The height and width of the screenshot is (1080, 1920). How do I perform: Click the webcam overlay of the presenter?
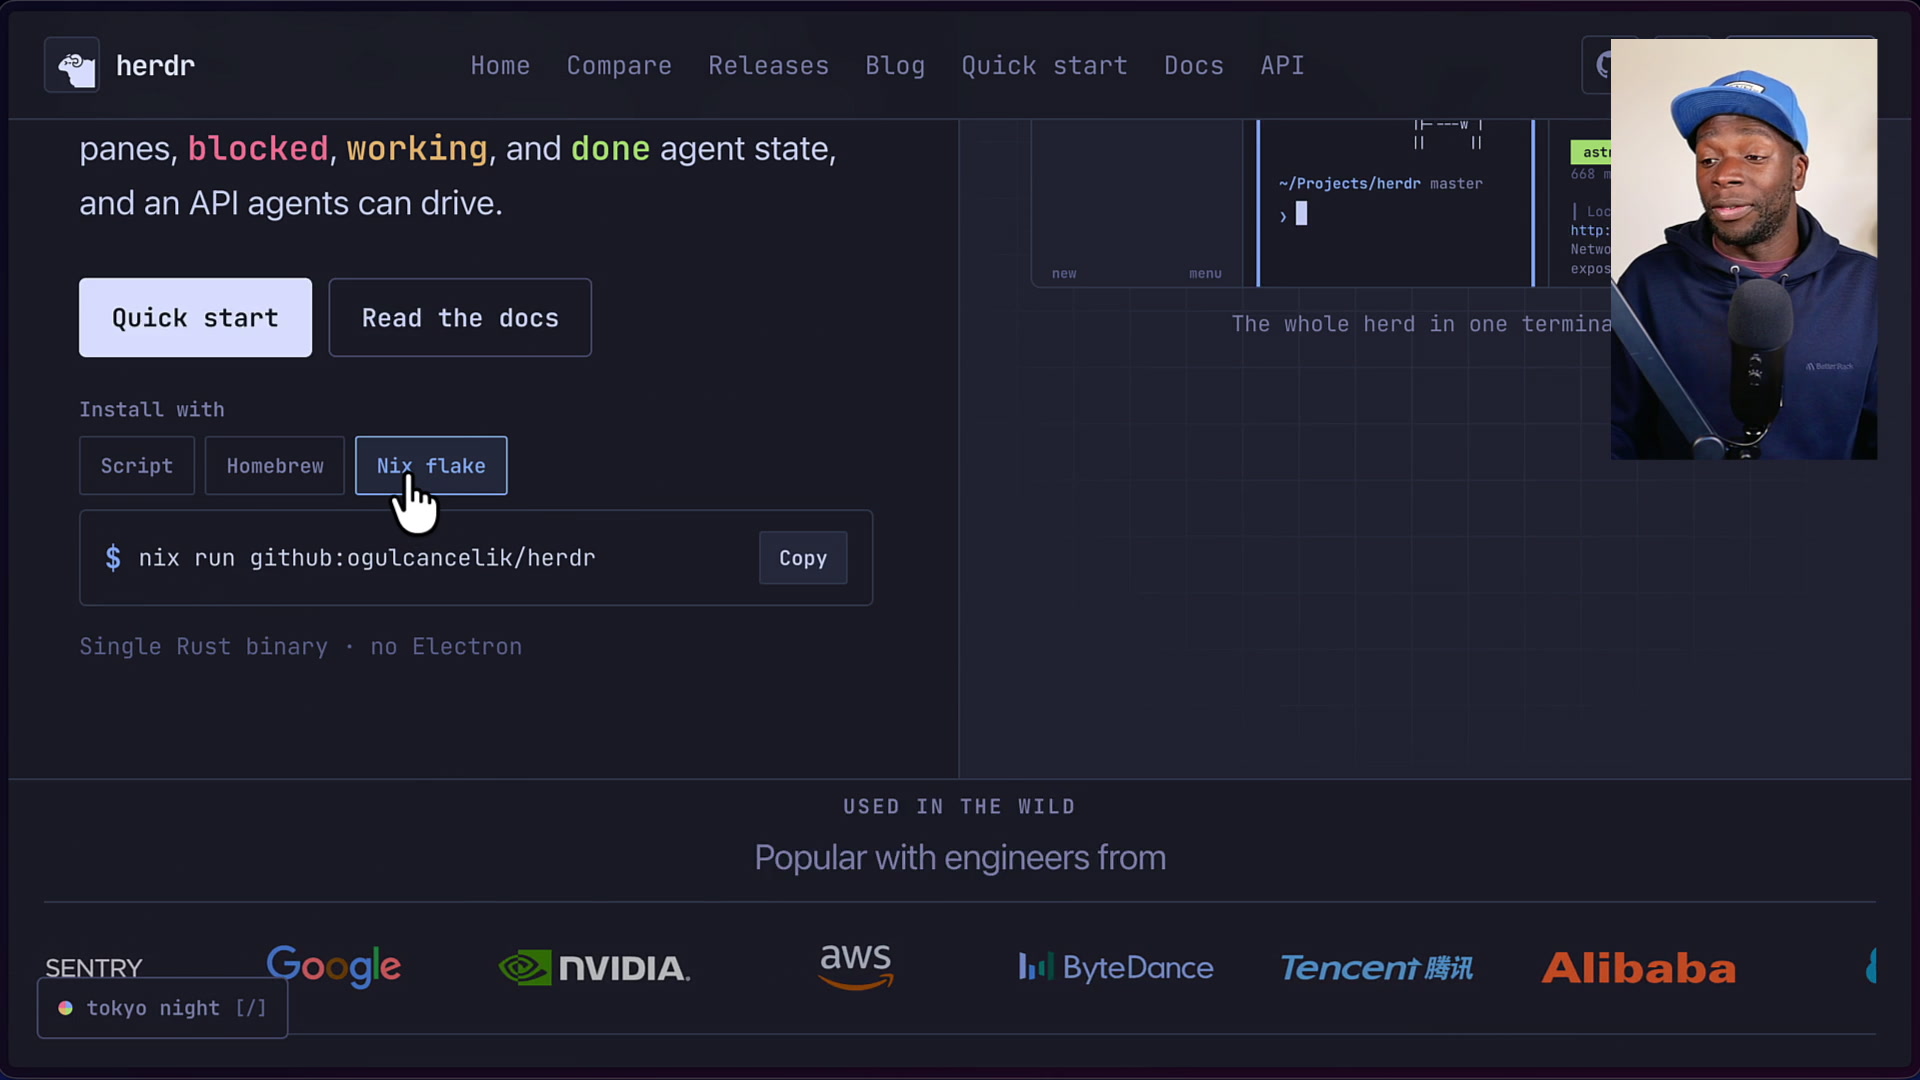coord(1744,249)
